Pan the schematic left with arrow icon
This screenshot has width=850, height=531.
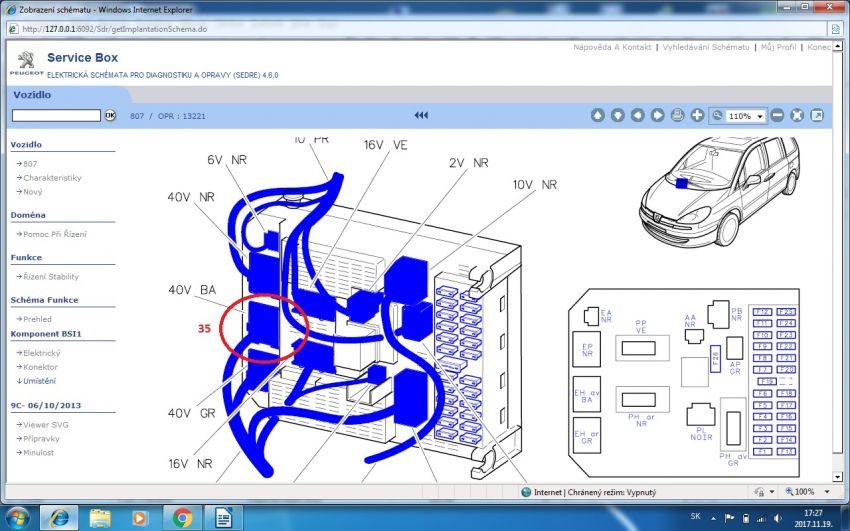coord(638,115)
